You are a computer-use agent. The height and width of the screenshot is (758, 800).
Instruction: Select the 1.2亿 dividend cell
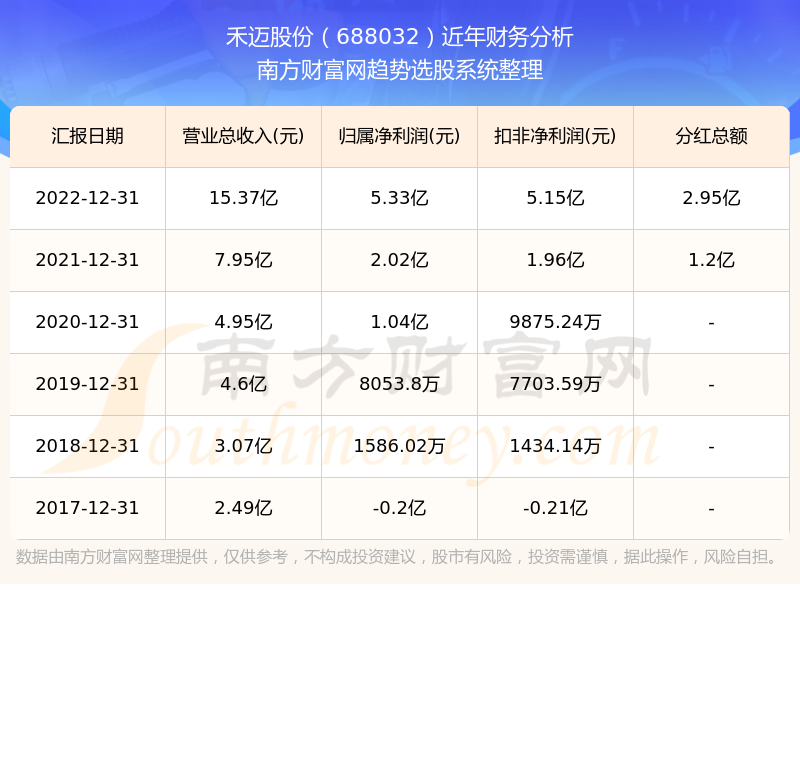[711, 260]
